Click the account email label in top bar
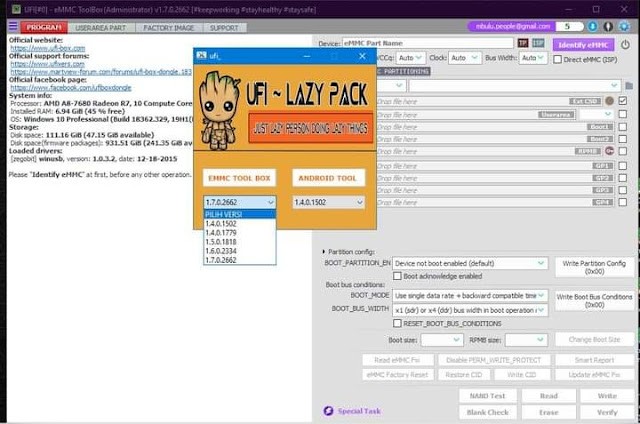 click(512, 27)
